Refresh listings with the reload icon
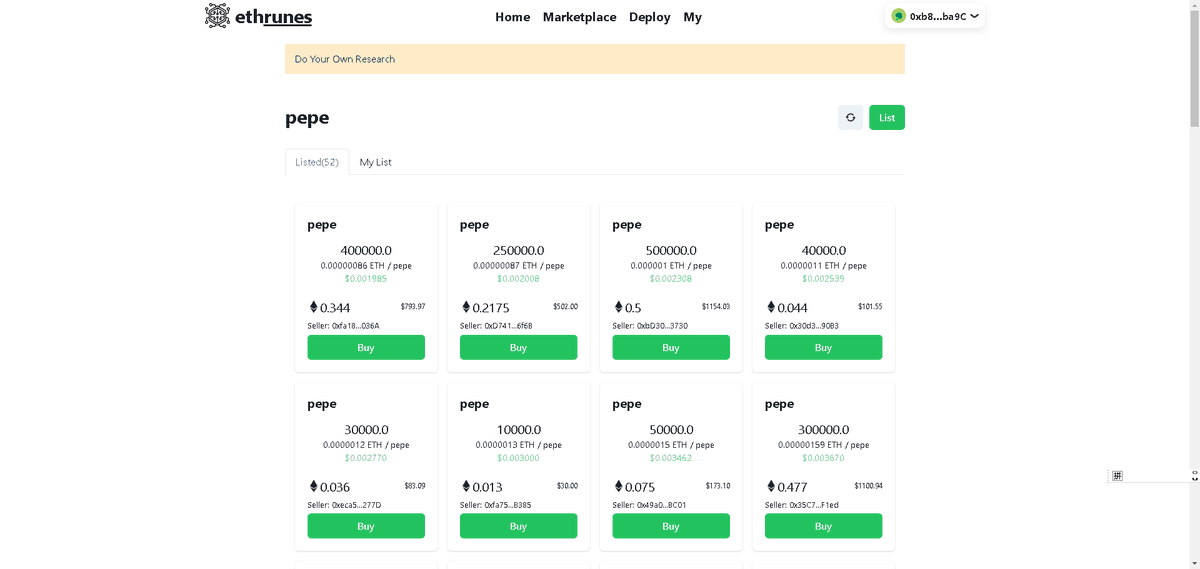The width and height of the screenshot is (1200, 569). (850, 118)
